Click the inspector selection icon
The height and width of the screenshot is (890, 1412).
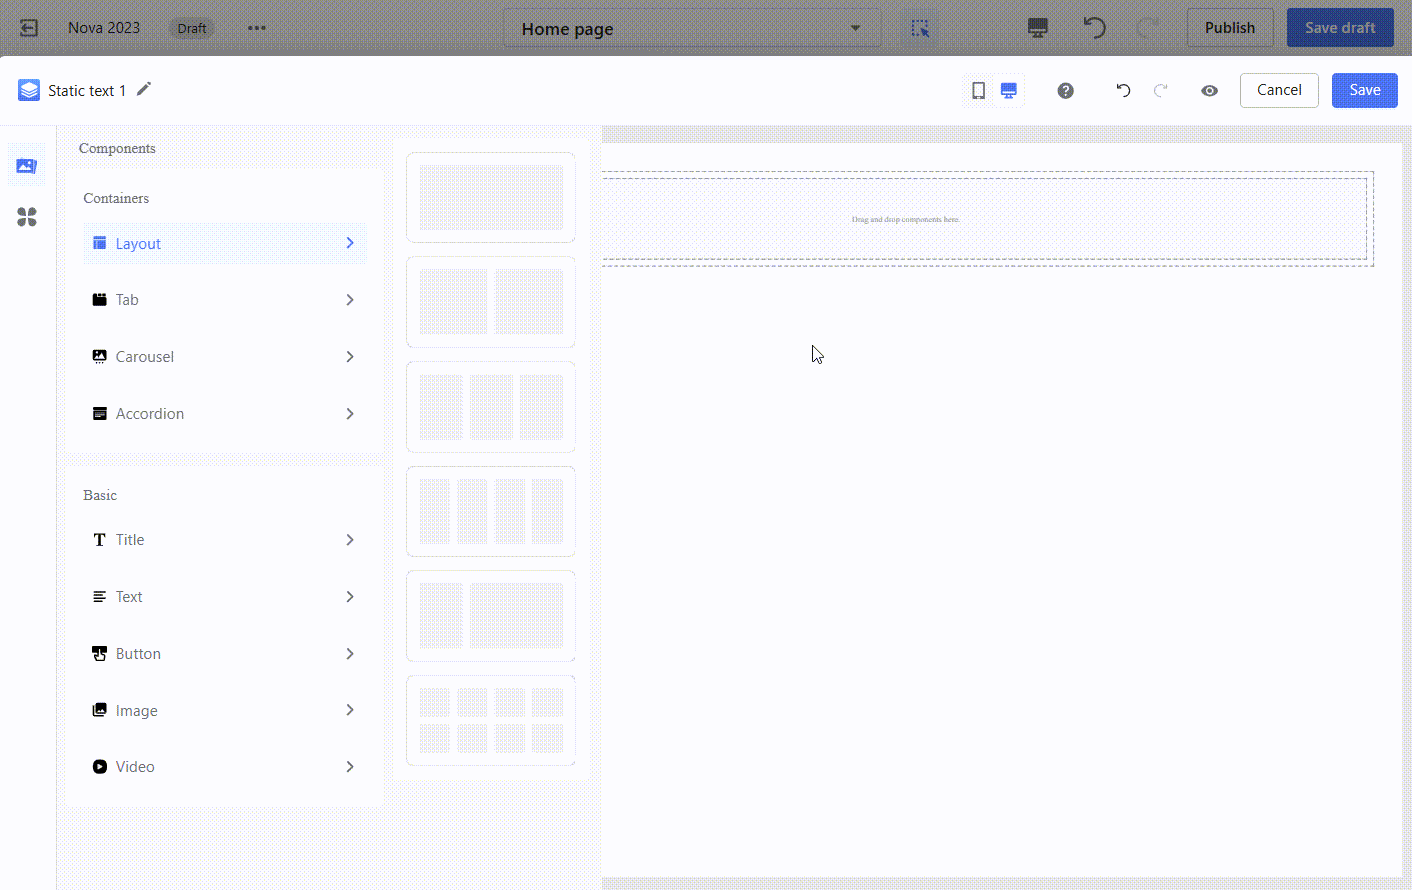coord(920,28)
